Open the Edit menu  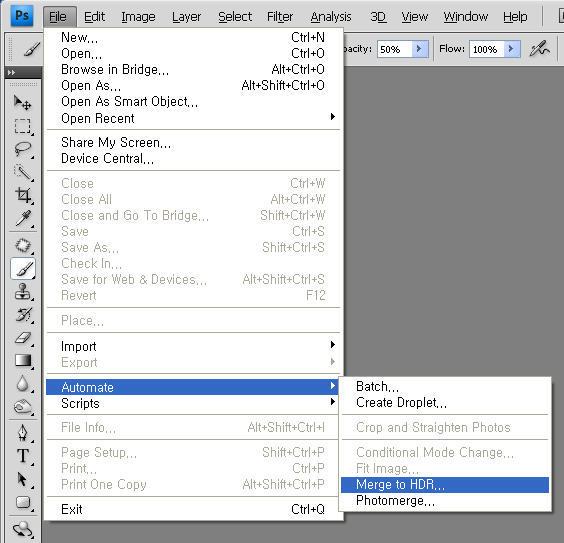click(x=94, y=17)
